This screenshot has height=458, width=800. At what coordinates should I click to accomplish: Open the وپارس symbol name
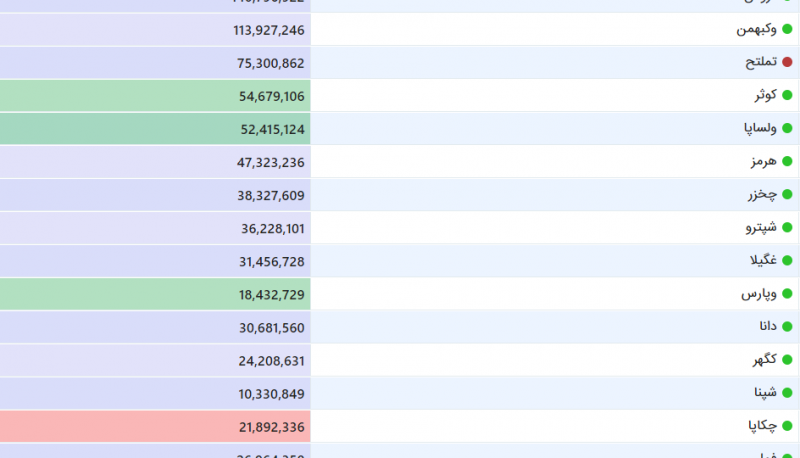759,294
